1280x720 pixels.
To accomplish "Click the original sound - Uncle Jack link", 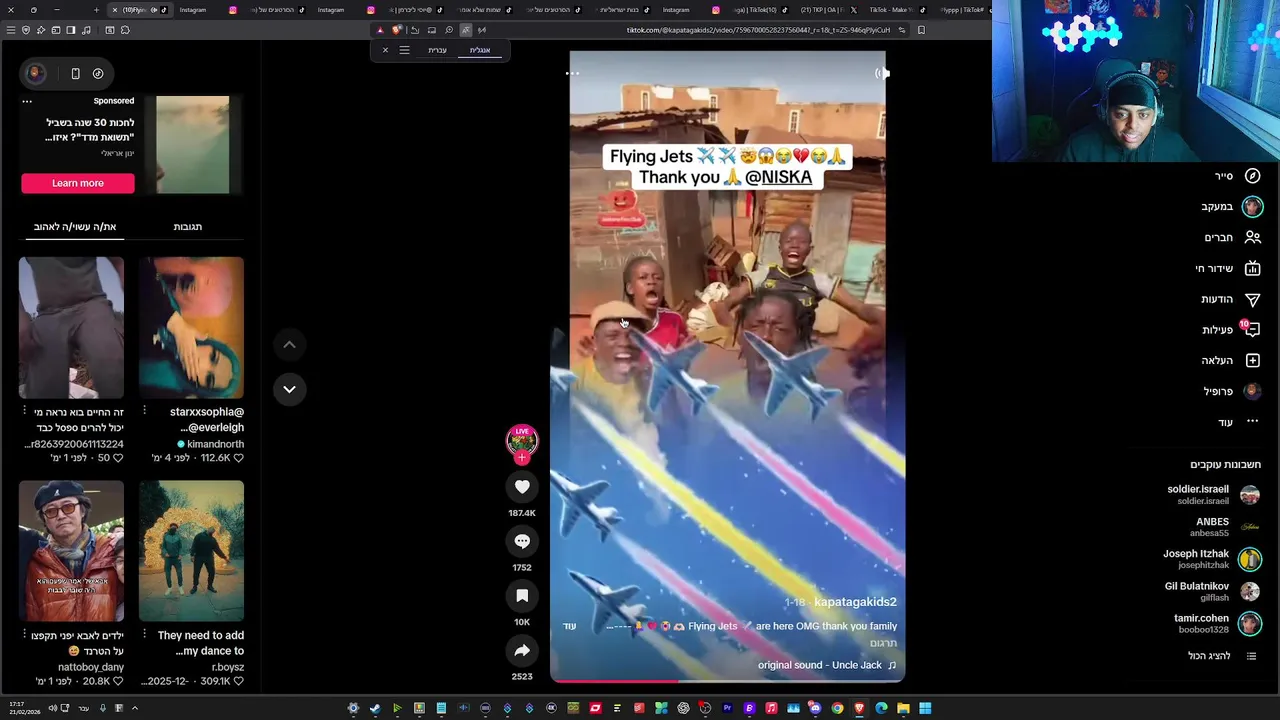I will [826, 665].
